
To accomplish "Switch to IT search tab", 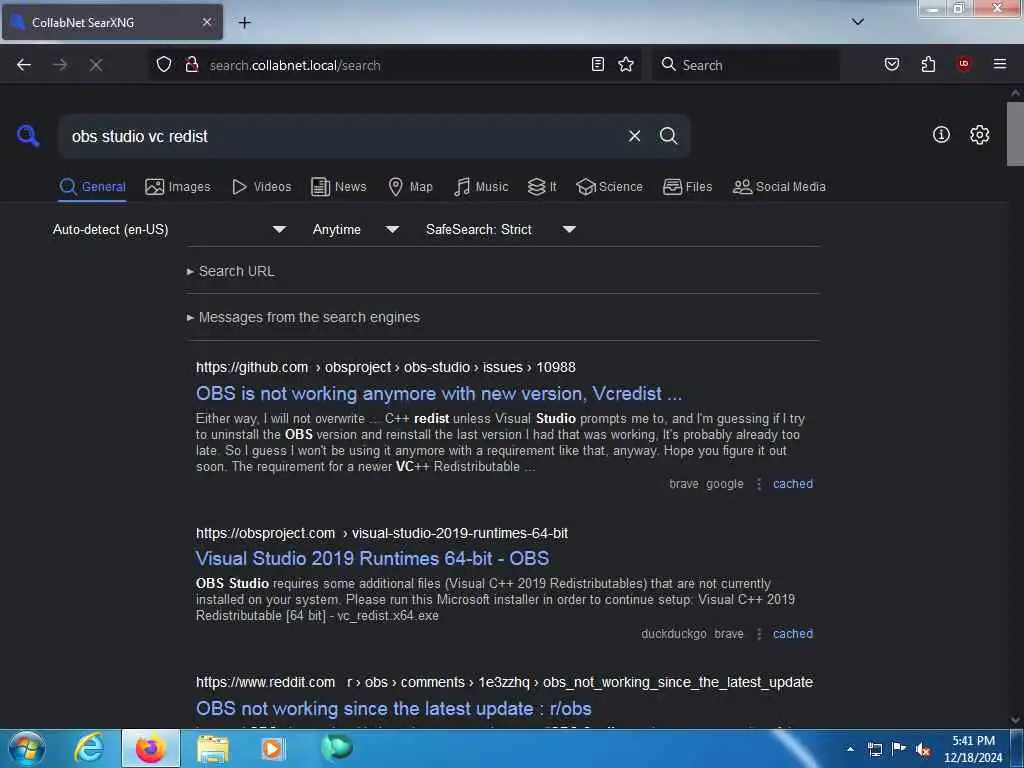I will pyautogui.click(x=542, y=187).
